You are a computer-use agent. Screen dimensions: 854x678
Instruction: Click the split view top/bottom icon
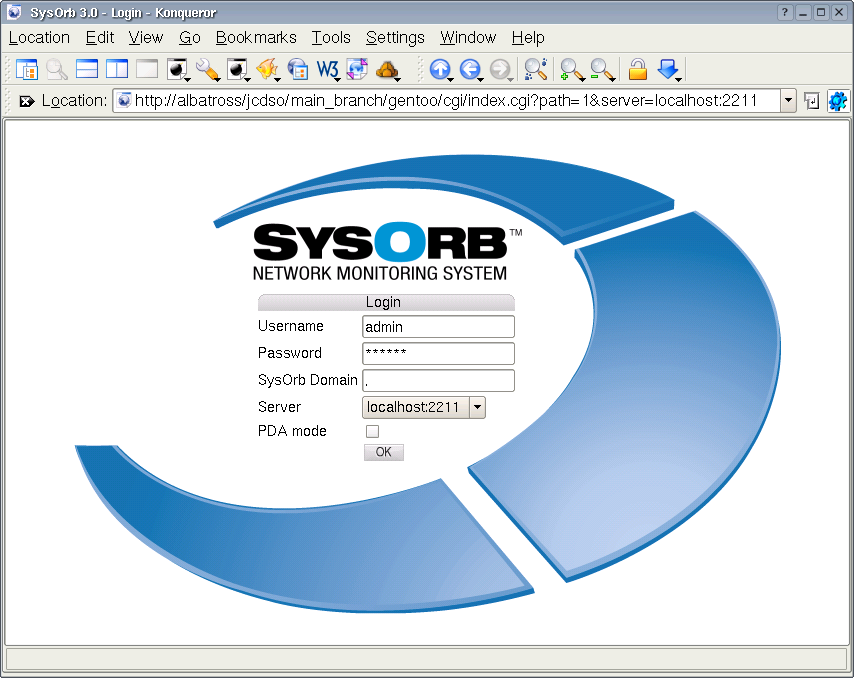(87, 69)
